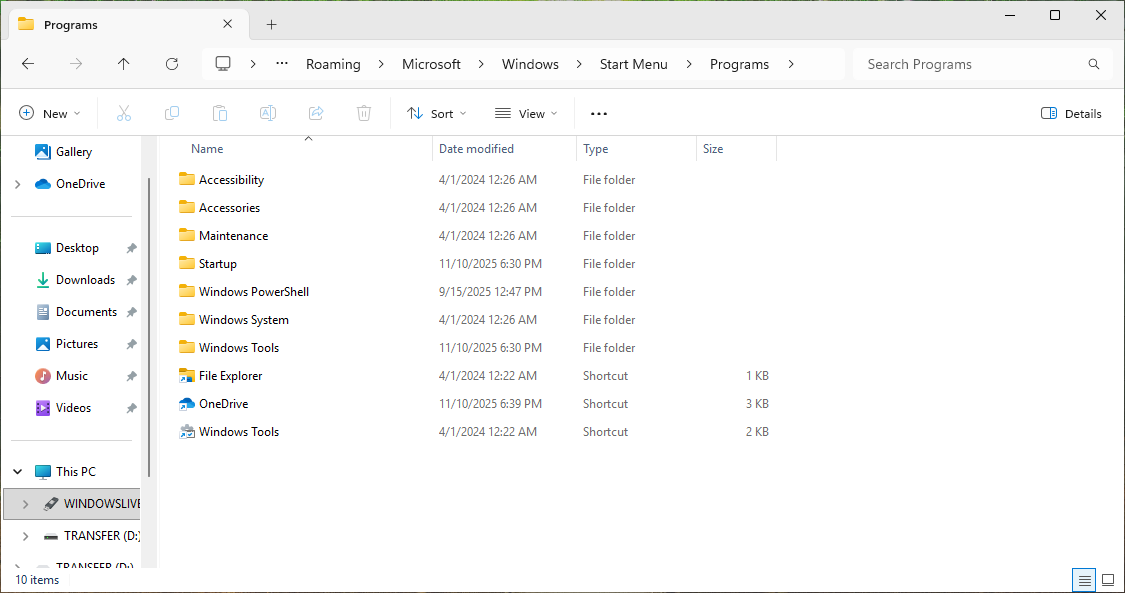The width and height of the screenshot is (1125, 593).
Task: Switch to details list view icon
Action: click(x=1083, y=580)
